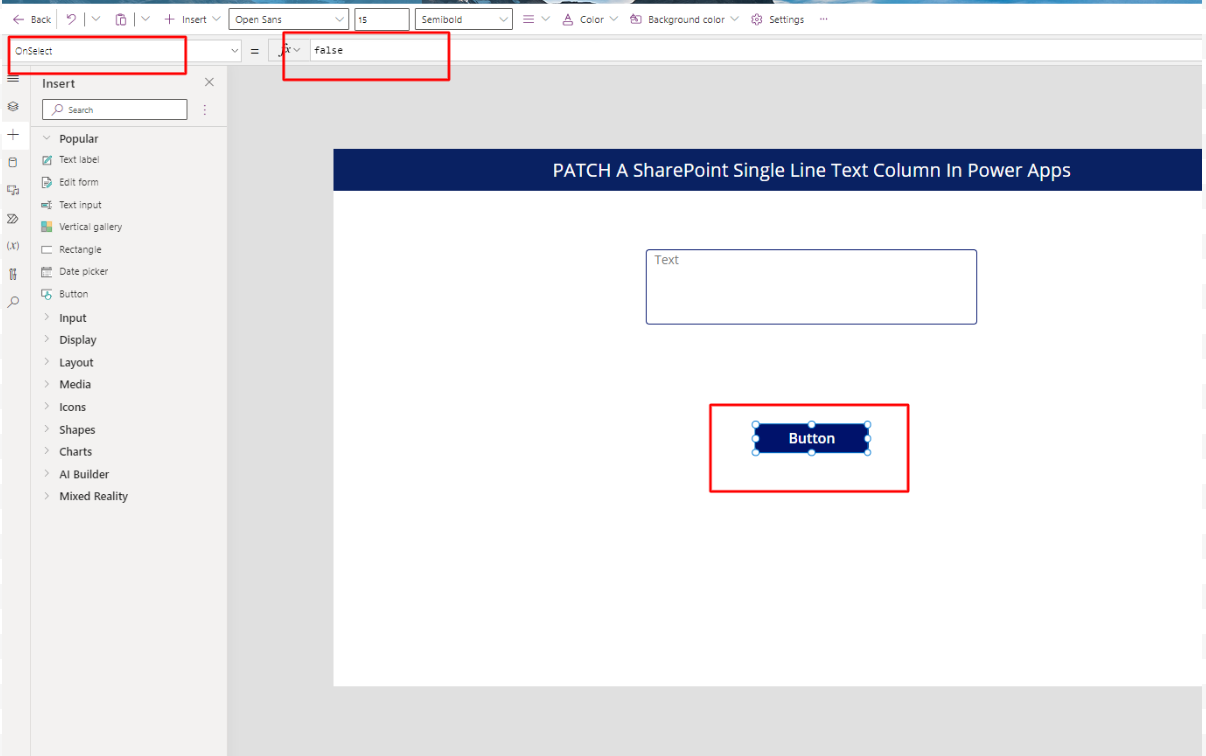Click the Paste clipboard icon
1206x756 pixels.
(x=120, y=19)
